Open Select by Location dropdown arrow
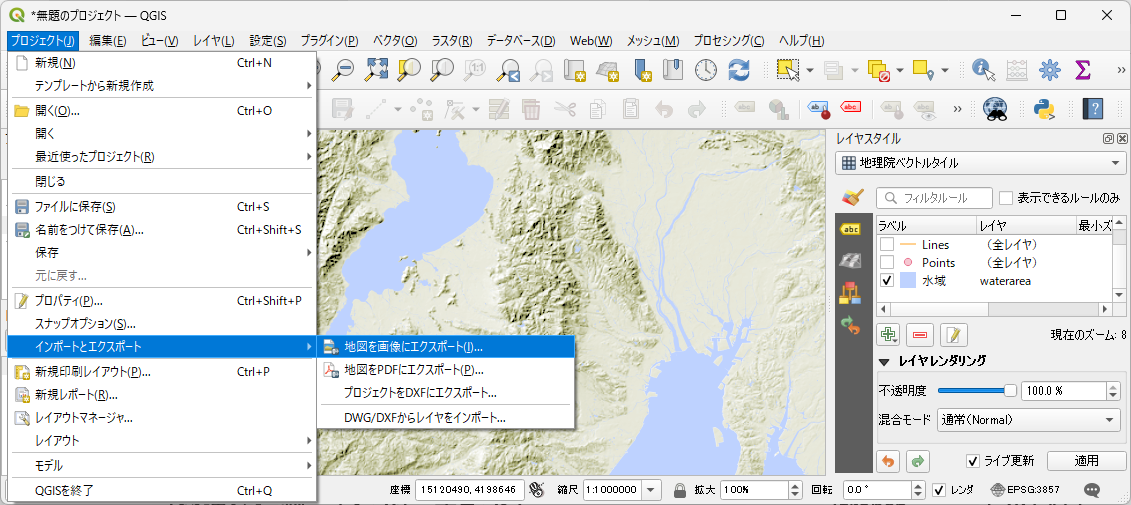The image size is (1131, 505). click(944, 70)
